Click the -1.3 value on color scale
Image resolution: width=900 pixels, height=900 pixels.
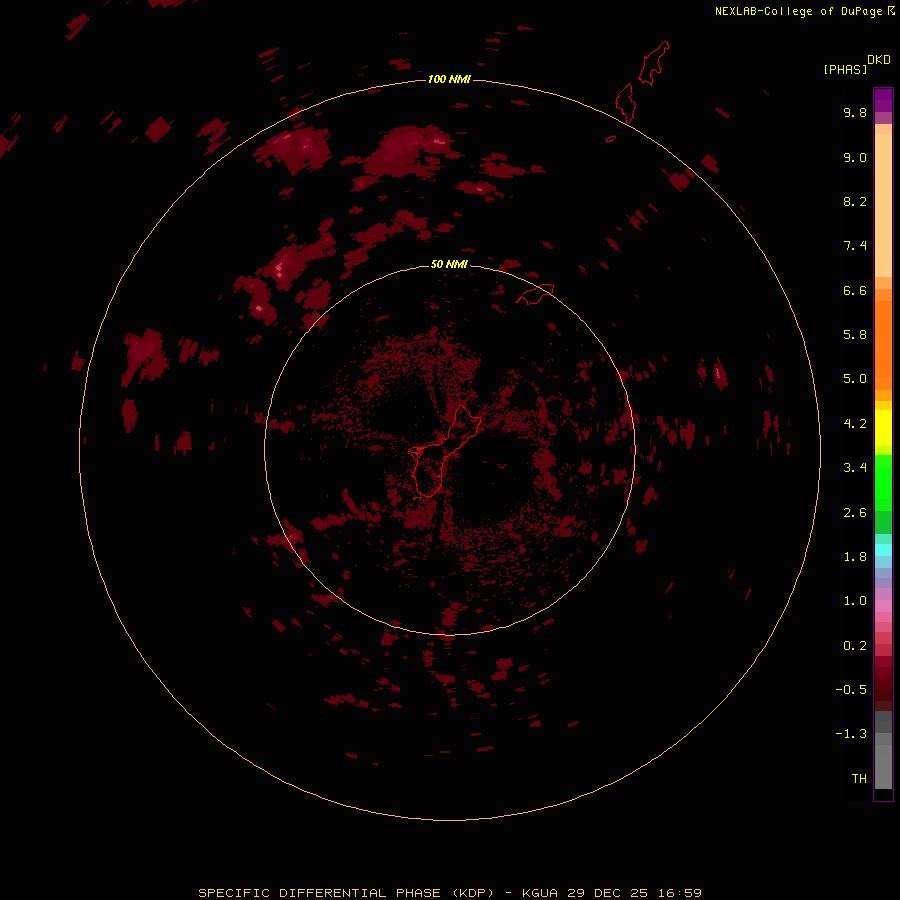[851, 734]
